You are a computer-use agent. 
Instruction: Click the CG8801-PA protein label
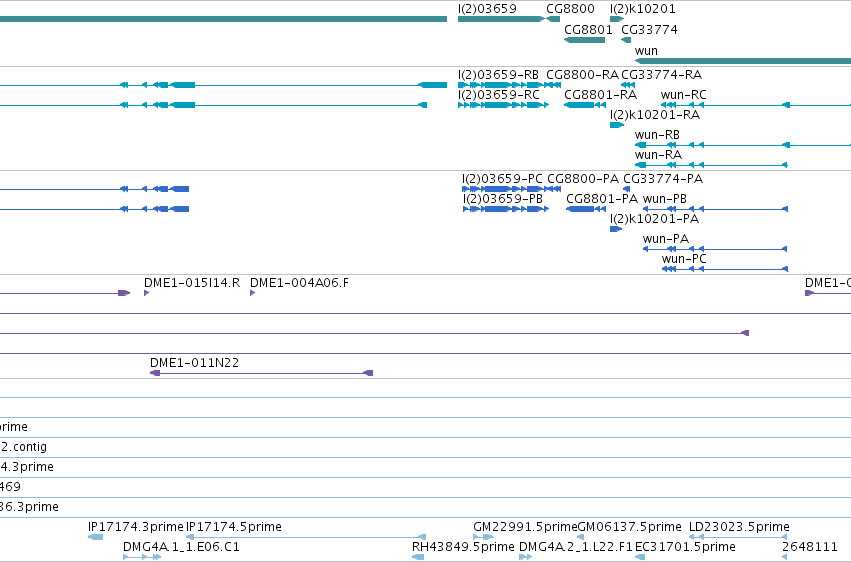(x=602, y=199)
